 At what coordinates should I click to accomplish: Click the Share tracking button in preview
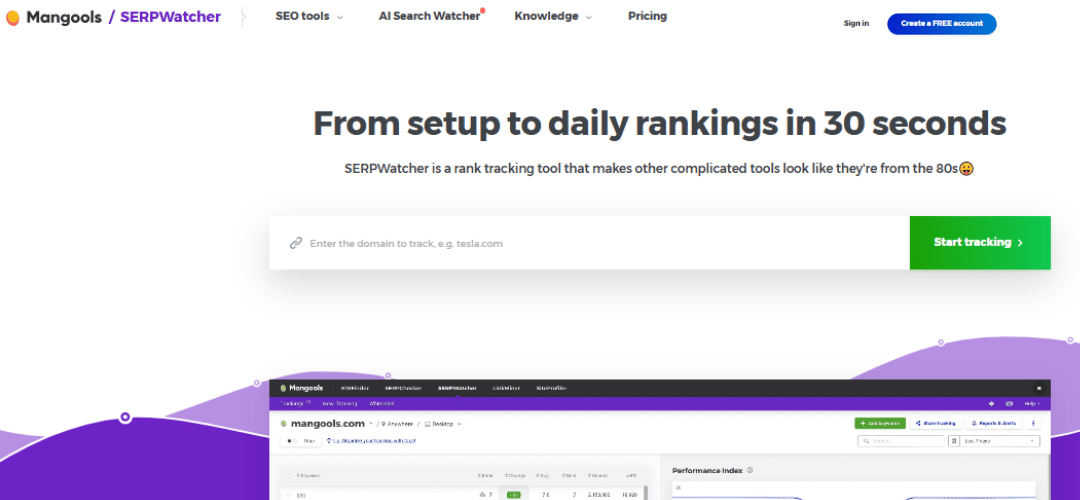click(x=935, y=424)
